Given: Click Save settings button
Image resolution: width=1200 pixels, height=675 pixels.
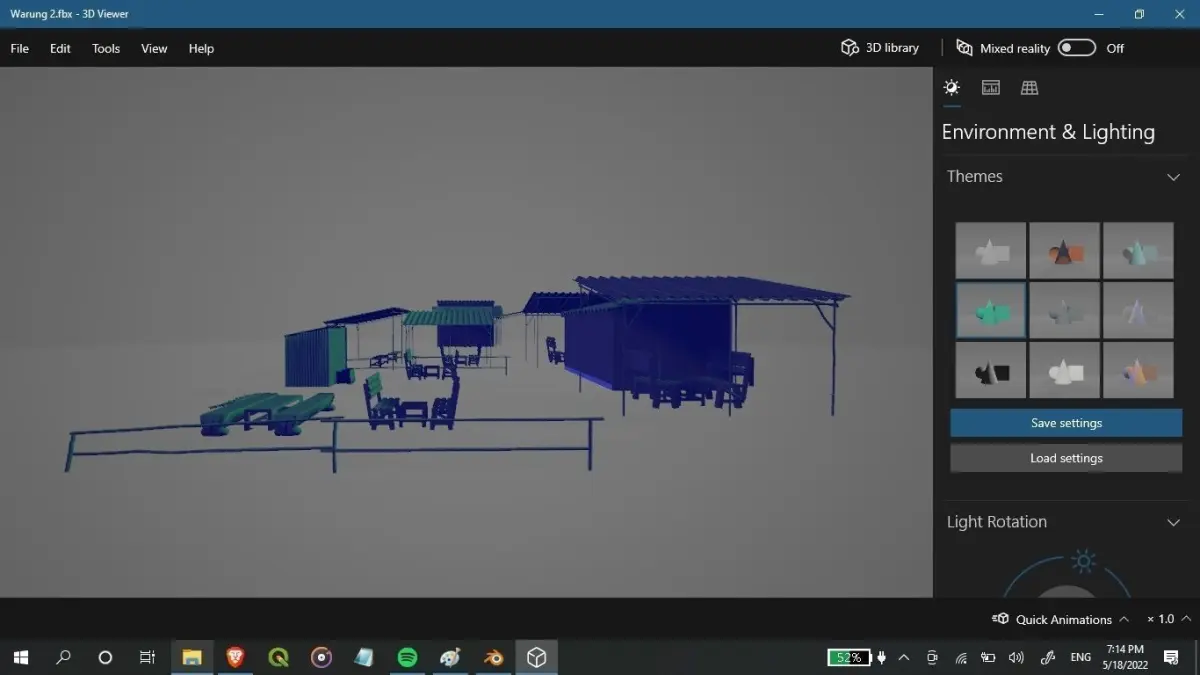Looking at the screenshot, I should (x=1066, y=423).
